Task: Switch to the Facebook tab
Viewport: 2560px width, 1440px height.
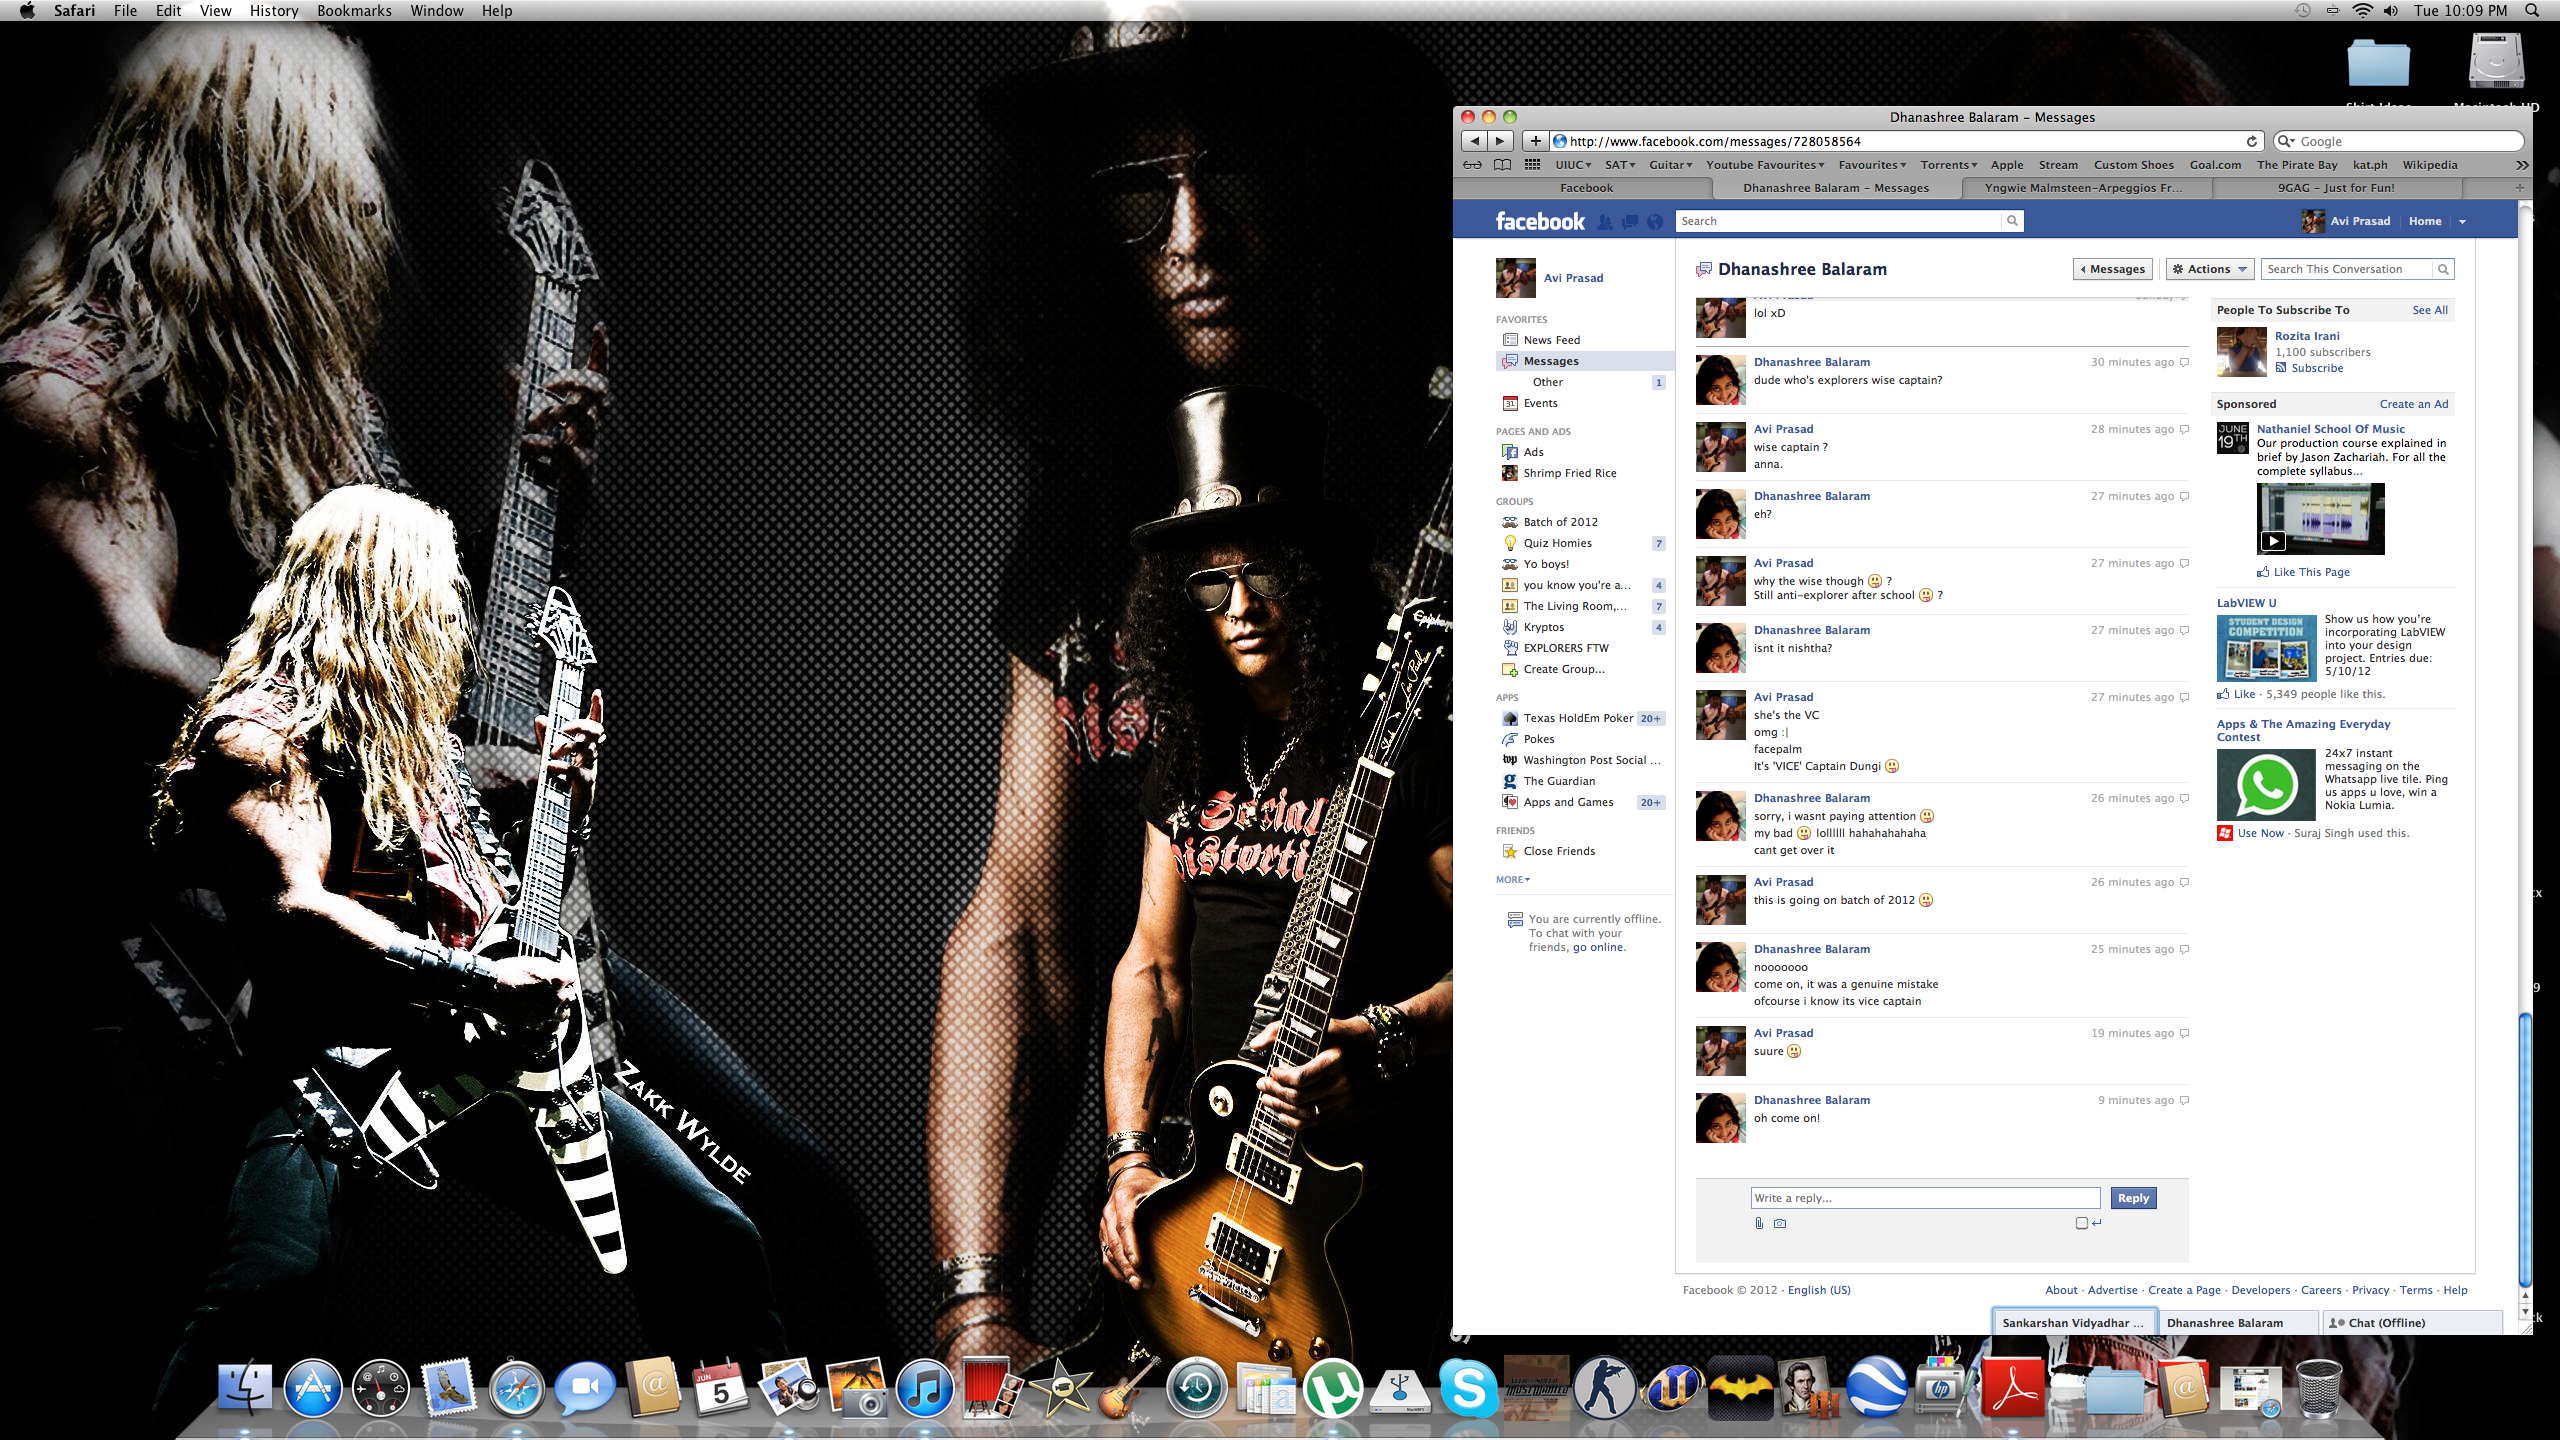Action: pos(1586,188)
